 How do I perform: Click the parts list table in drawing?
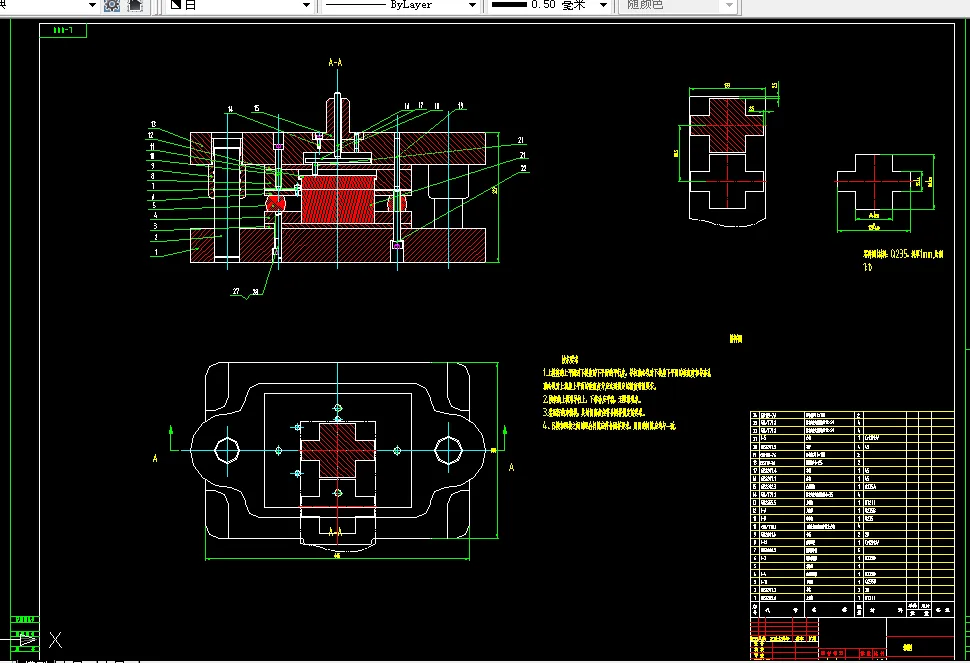[x=852, y=514]
